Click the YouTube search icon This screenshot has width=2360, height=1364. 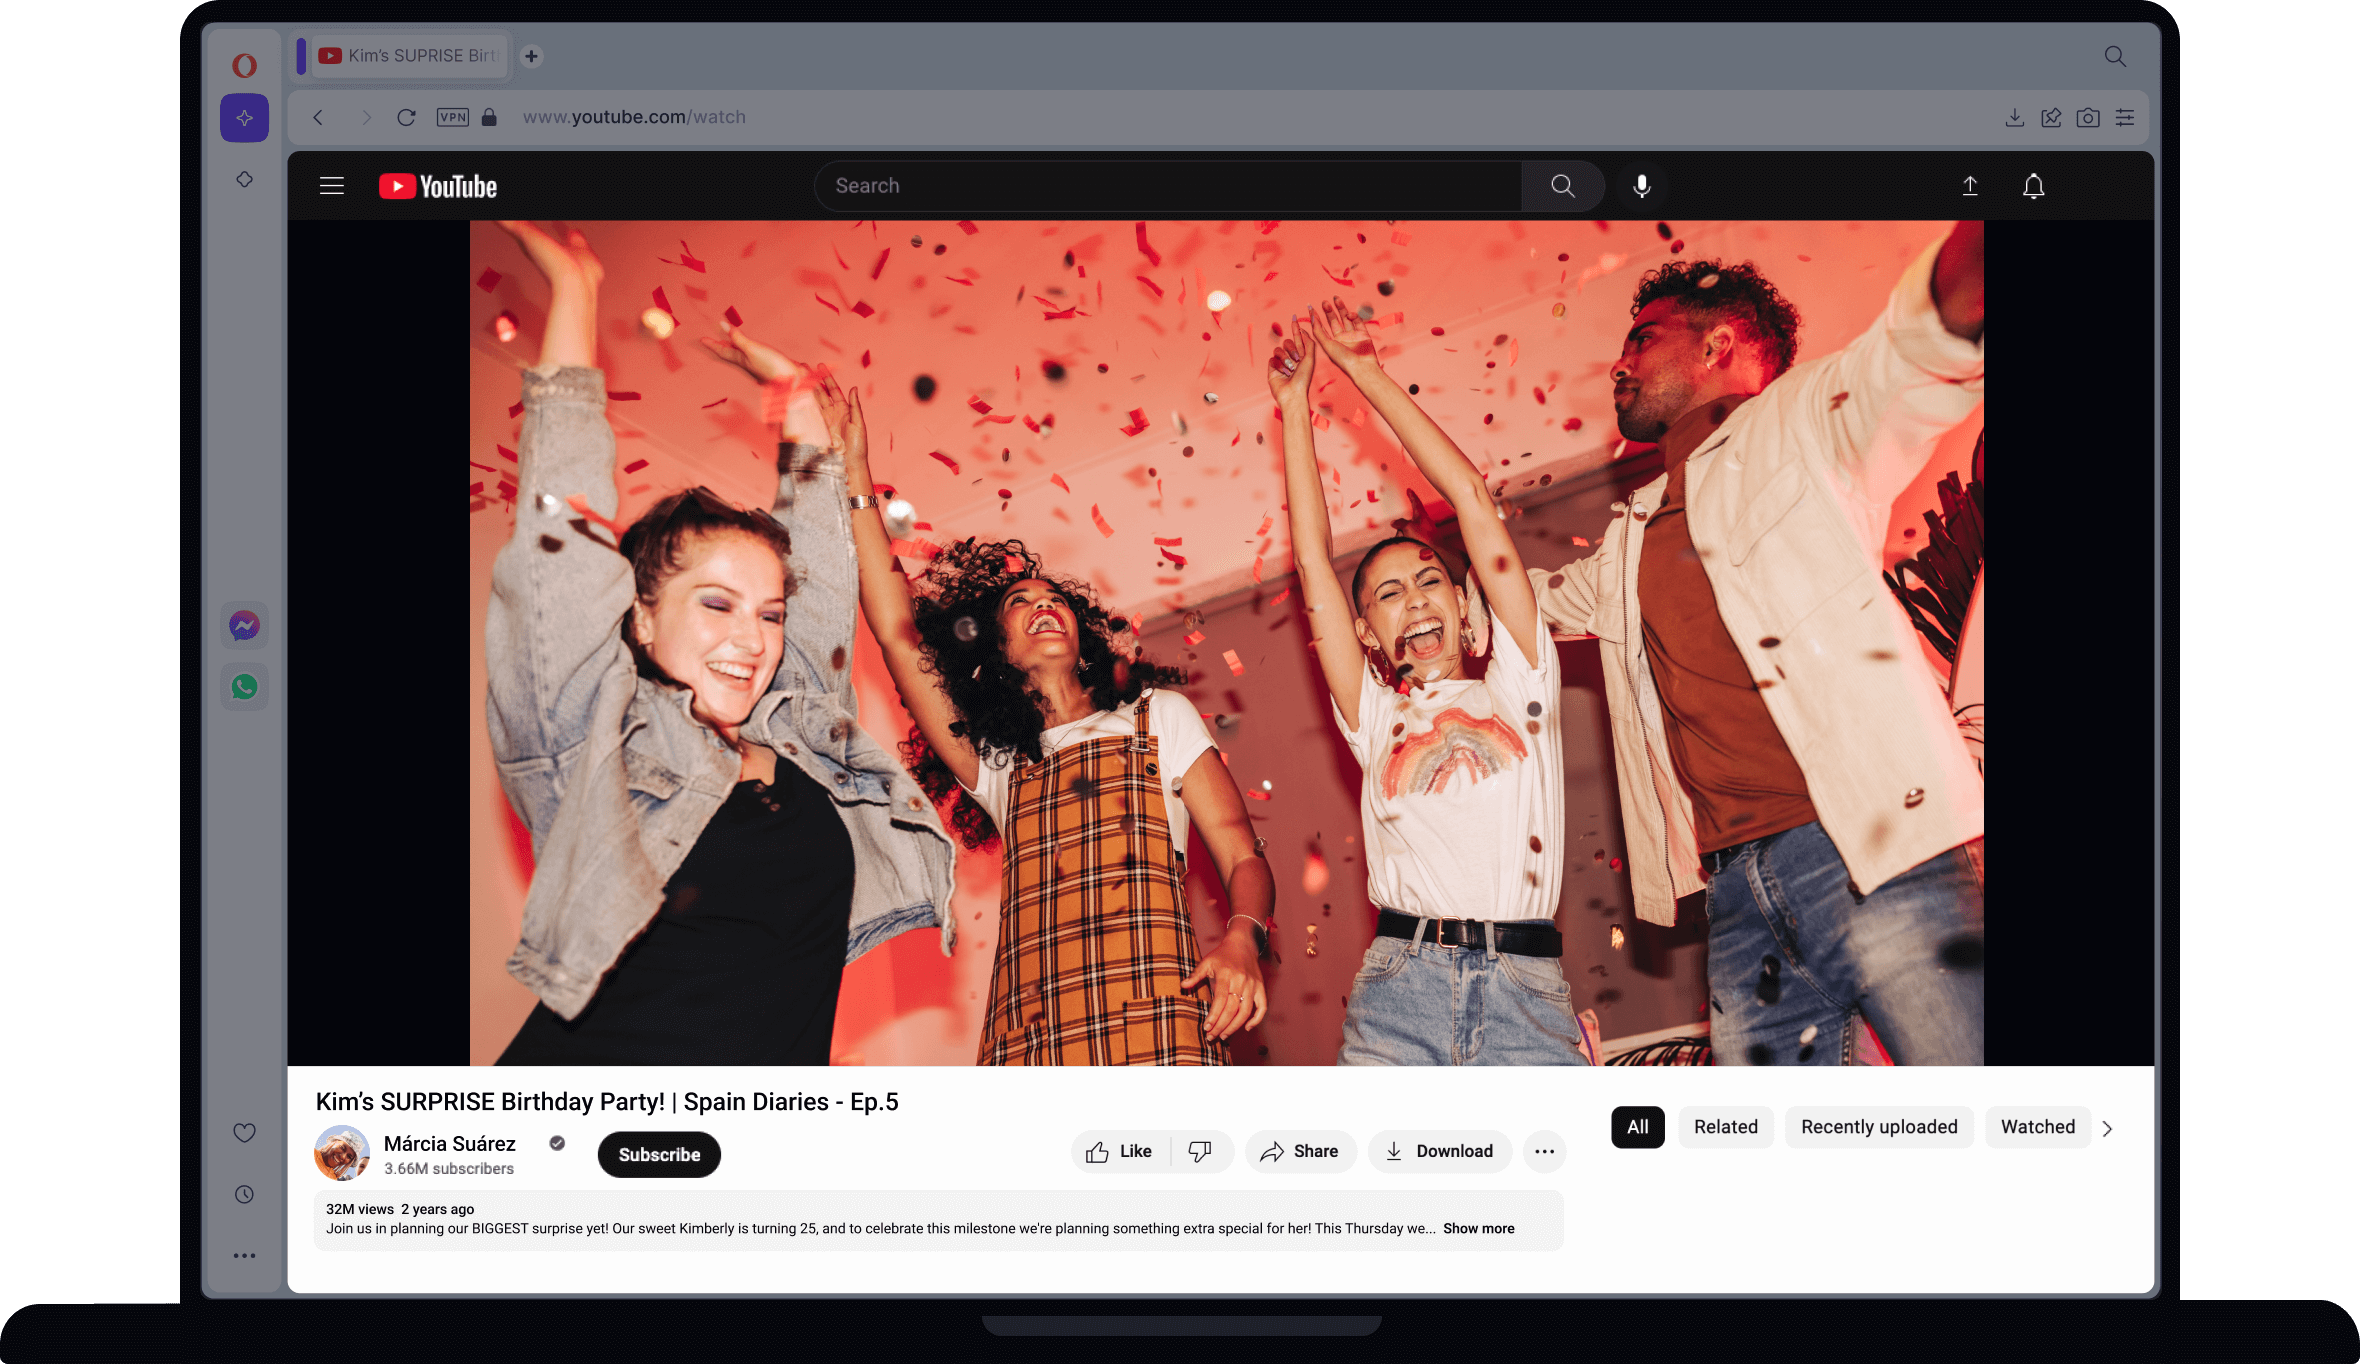pyautogui.click(x=1561, y=185)
